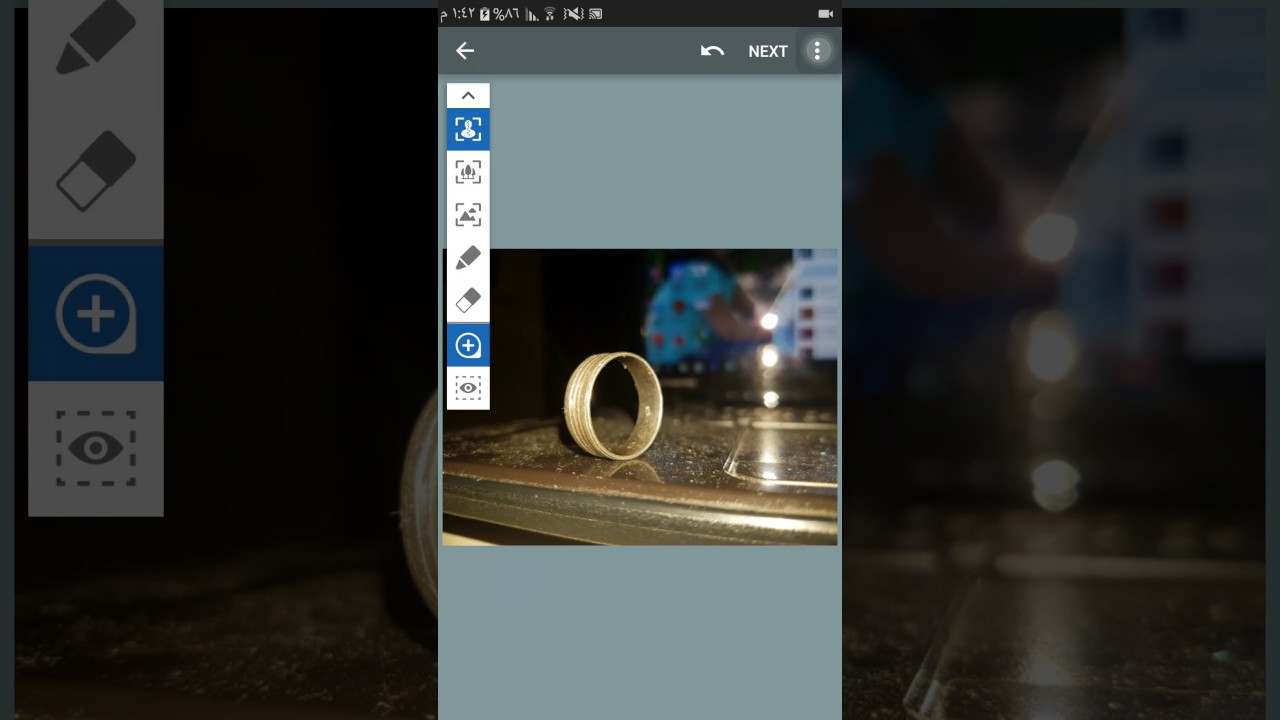The width and height of the screenshot is (1280, 720).
Task: Undo the last edit
Action: coord(712,51)
